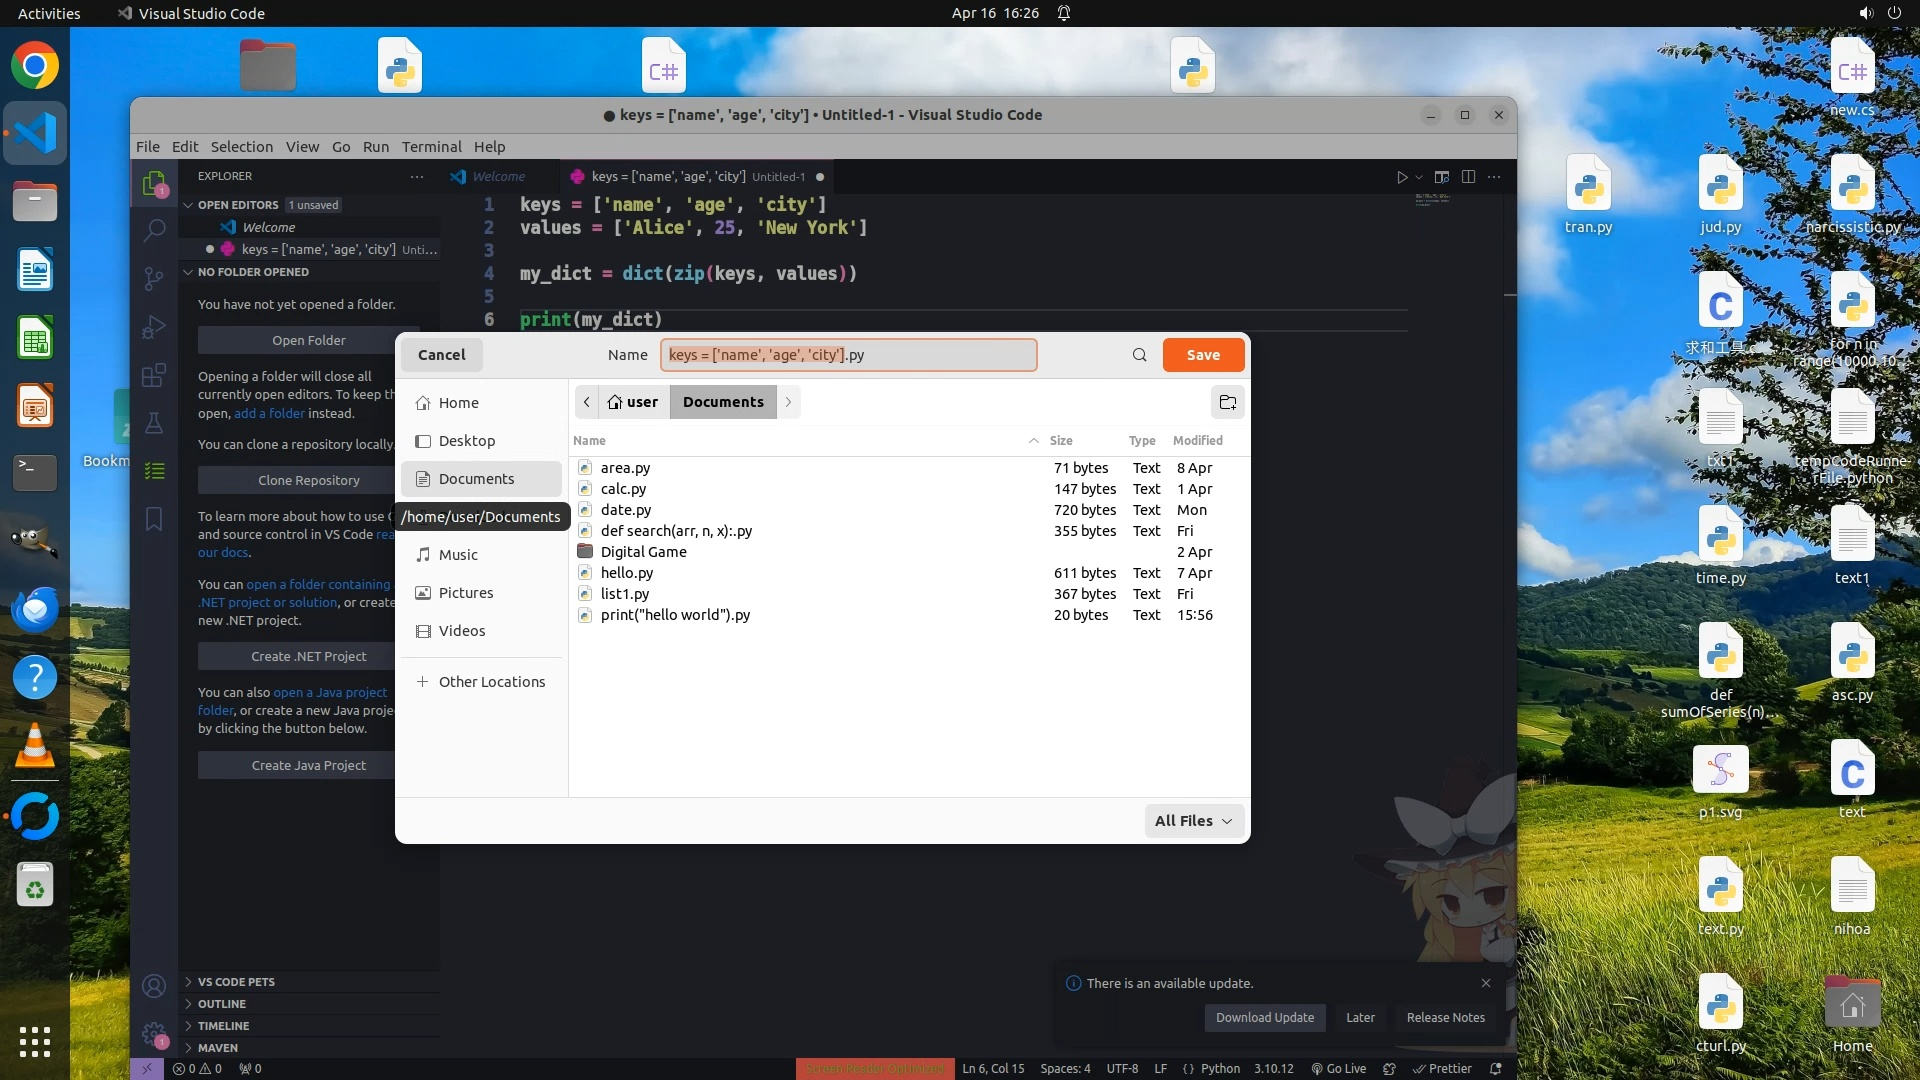Toggle Prettier formatter status item
Viewport: 1920px width, 1080px height.
tap(1442, 1068)
